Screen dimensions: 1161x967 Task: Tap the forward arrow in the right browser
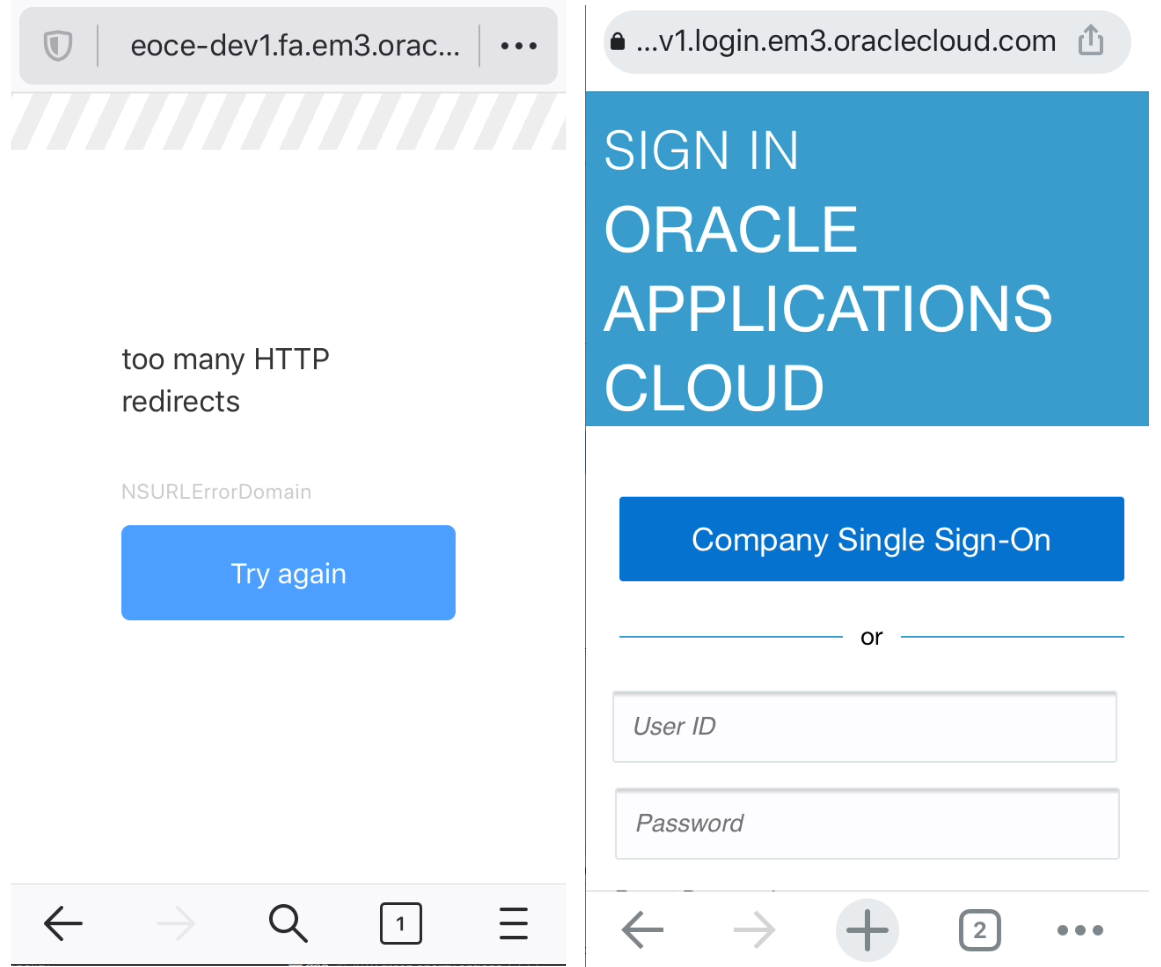(x=754, y=930)
